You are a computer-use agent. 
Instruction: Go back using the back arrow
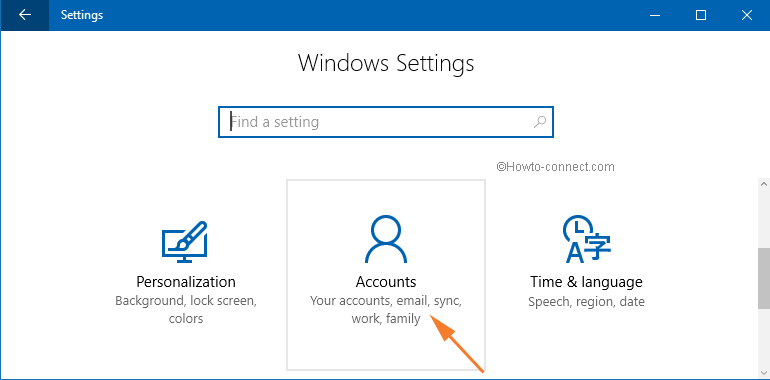coord(24,15)
